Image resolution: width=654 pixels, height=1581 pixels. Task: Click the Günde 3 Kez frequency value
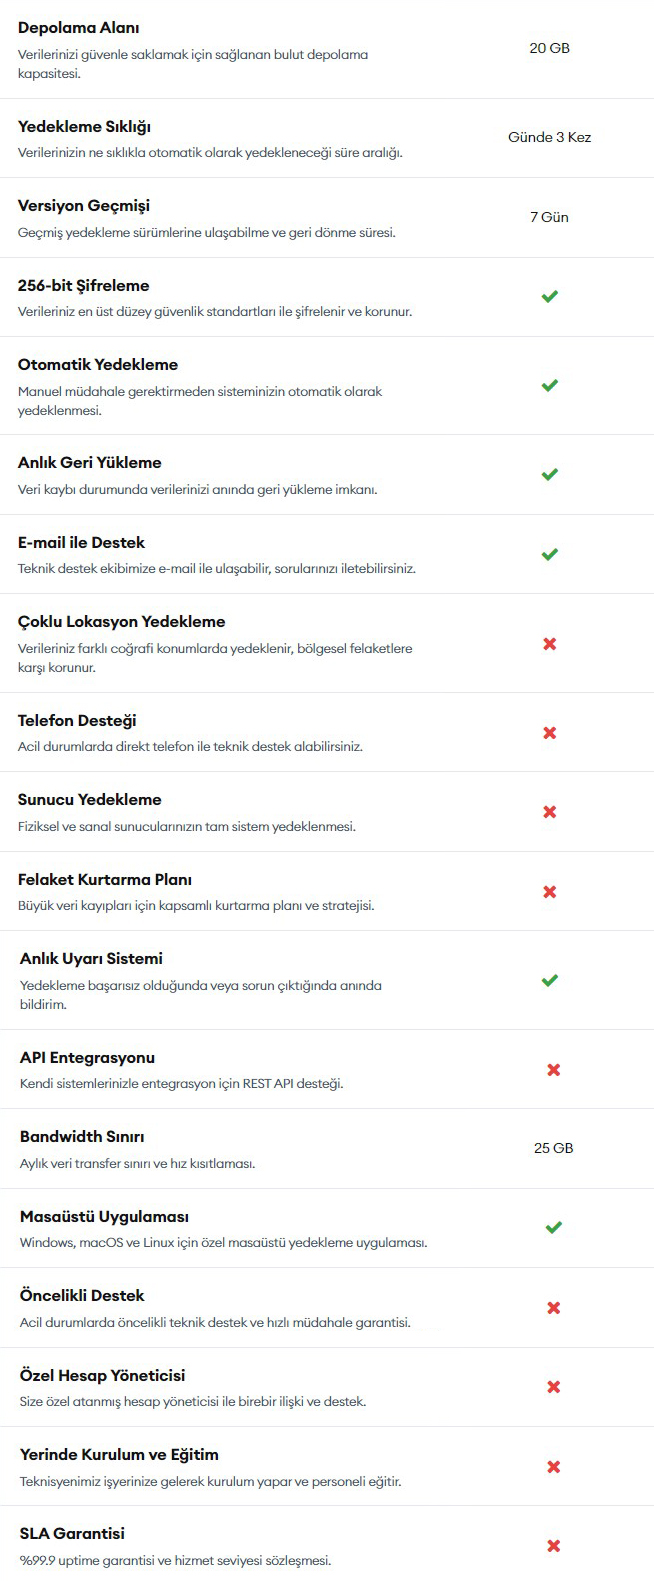point(549,137)
